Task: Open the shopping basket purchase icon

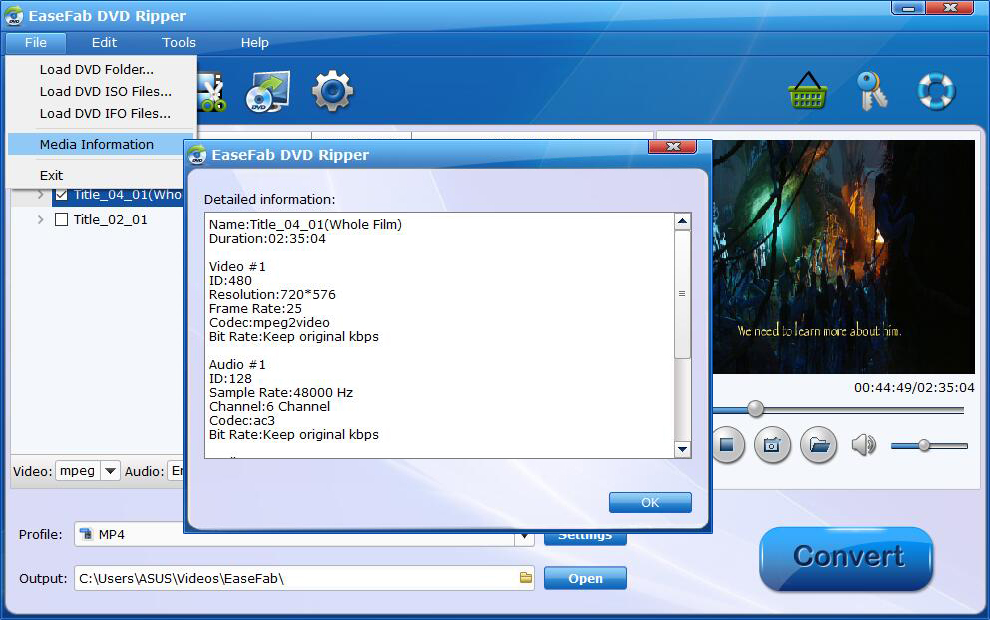Action: (x=808, y=92)
